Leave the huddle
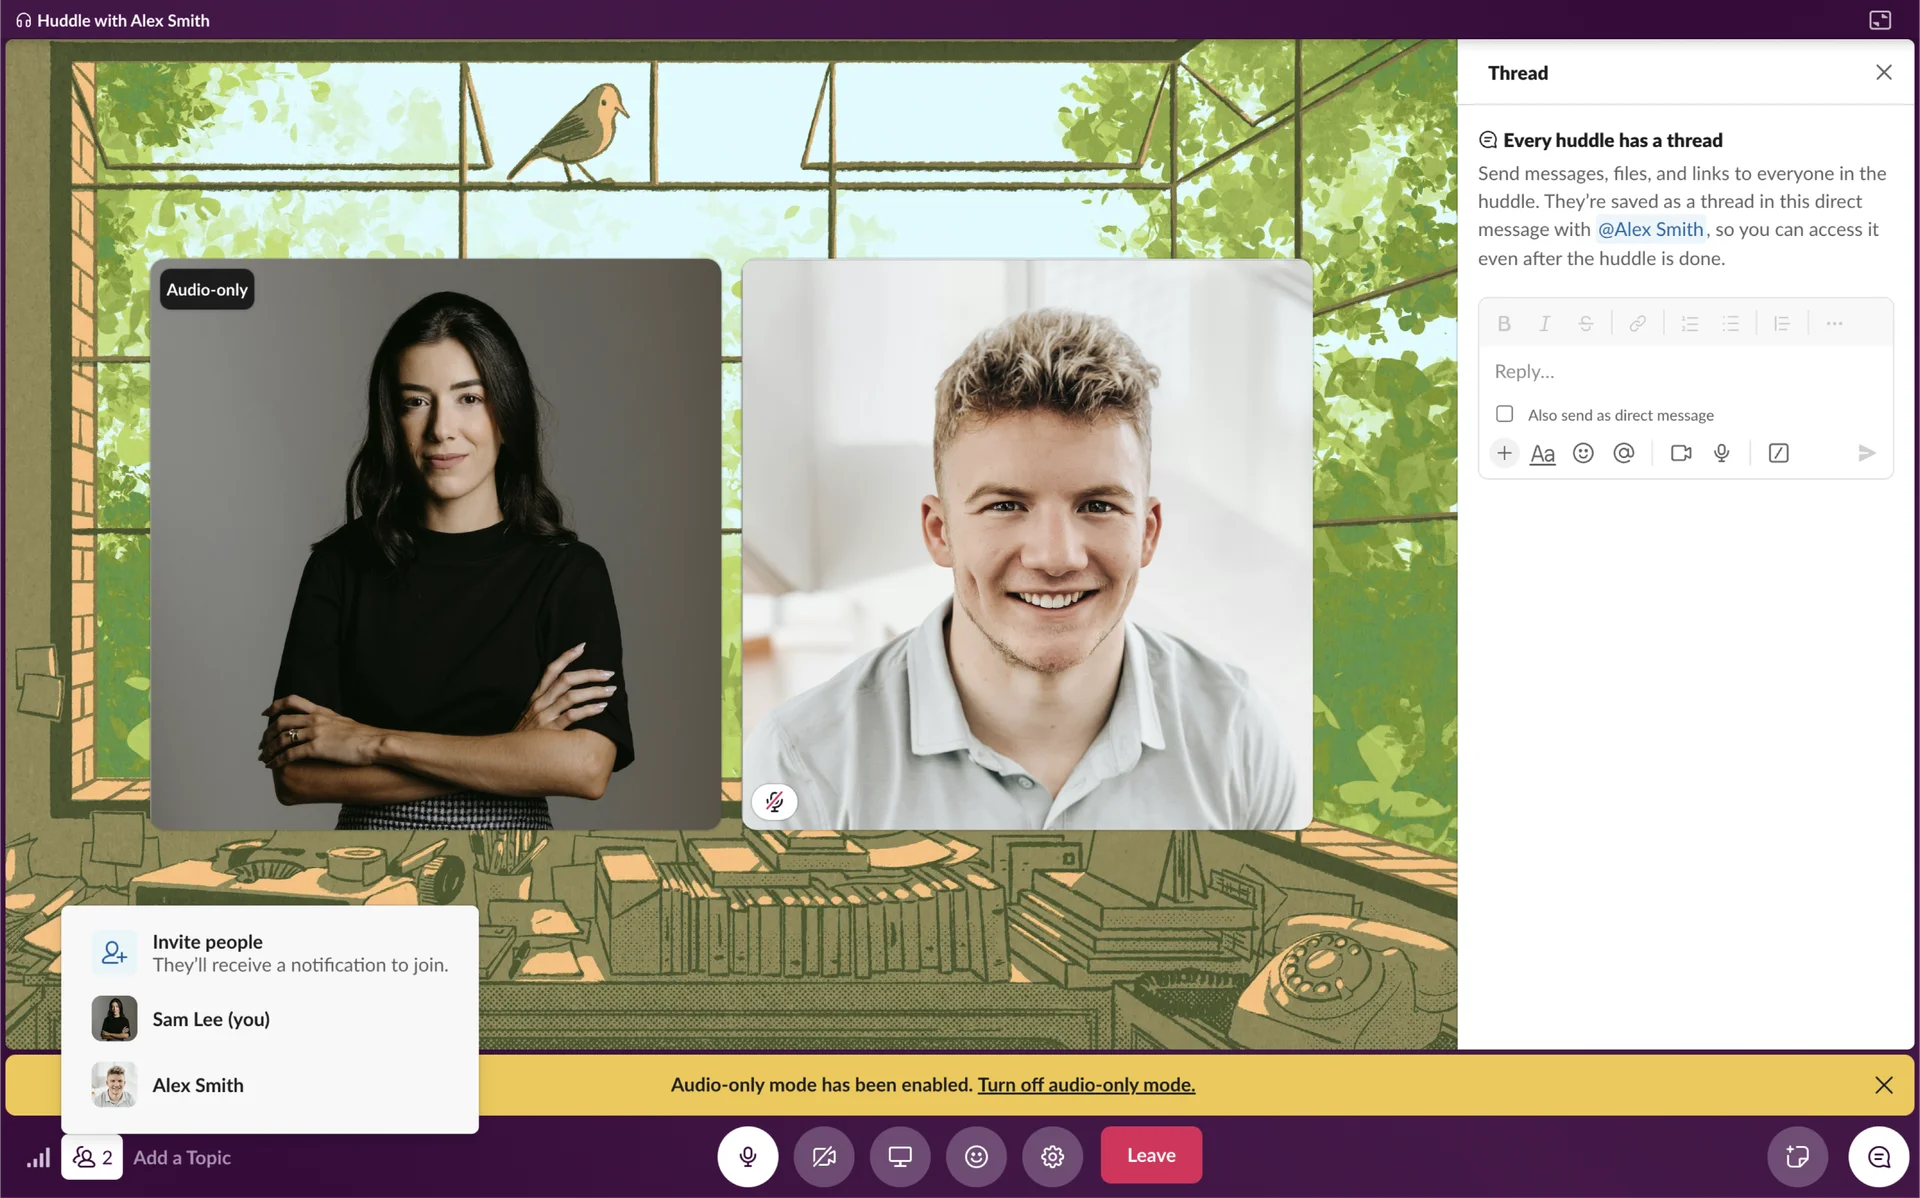 (1151, 1155)
